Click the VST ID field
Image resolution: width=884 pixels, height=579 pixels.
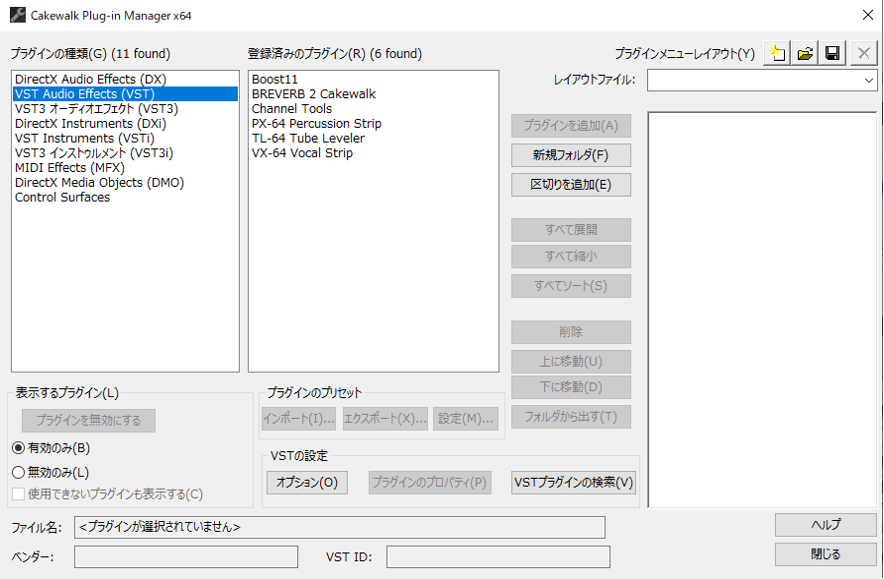coord(498,557)
